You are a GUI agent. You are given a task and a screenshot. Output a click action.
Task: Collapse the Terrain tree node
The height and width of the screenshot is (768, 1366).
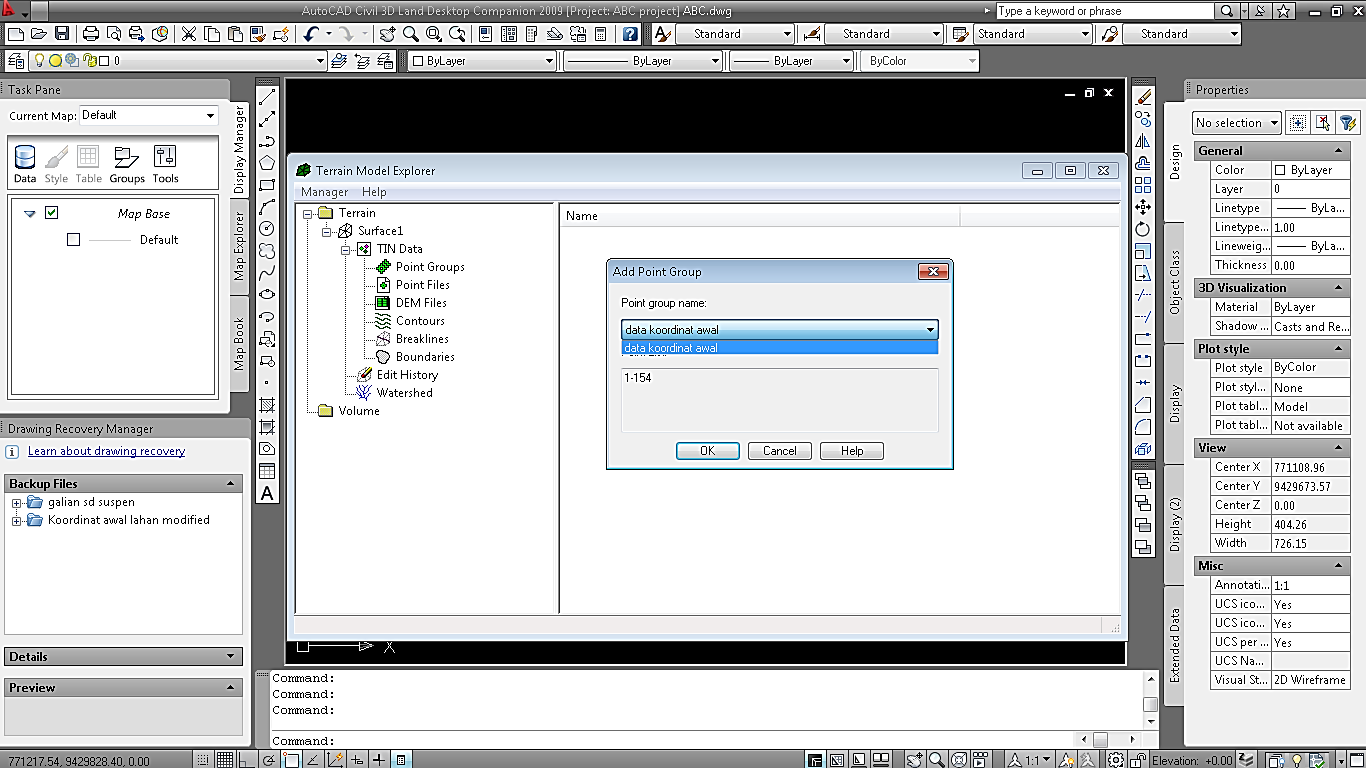coord(307,213)
